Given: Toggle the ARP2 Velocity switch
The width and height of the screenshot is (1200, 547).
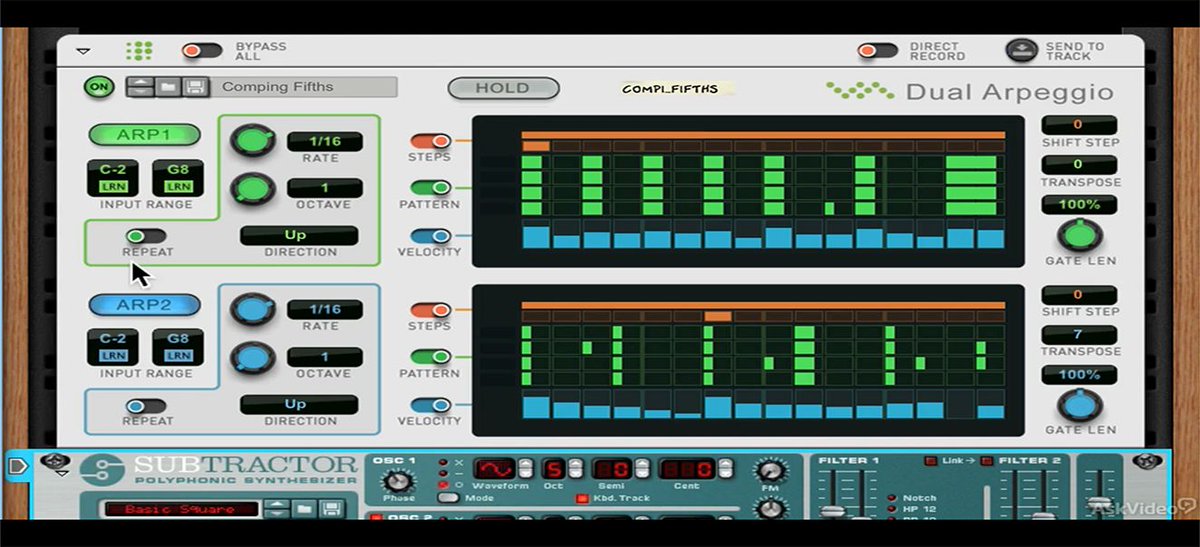Looking at the screenshot, I should coord(430,405).
